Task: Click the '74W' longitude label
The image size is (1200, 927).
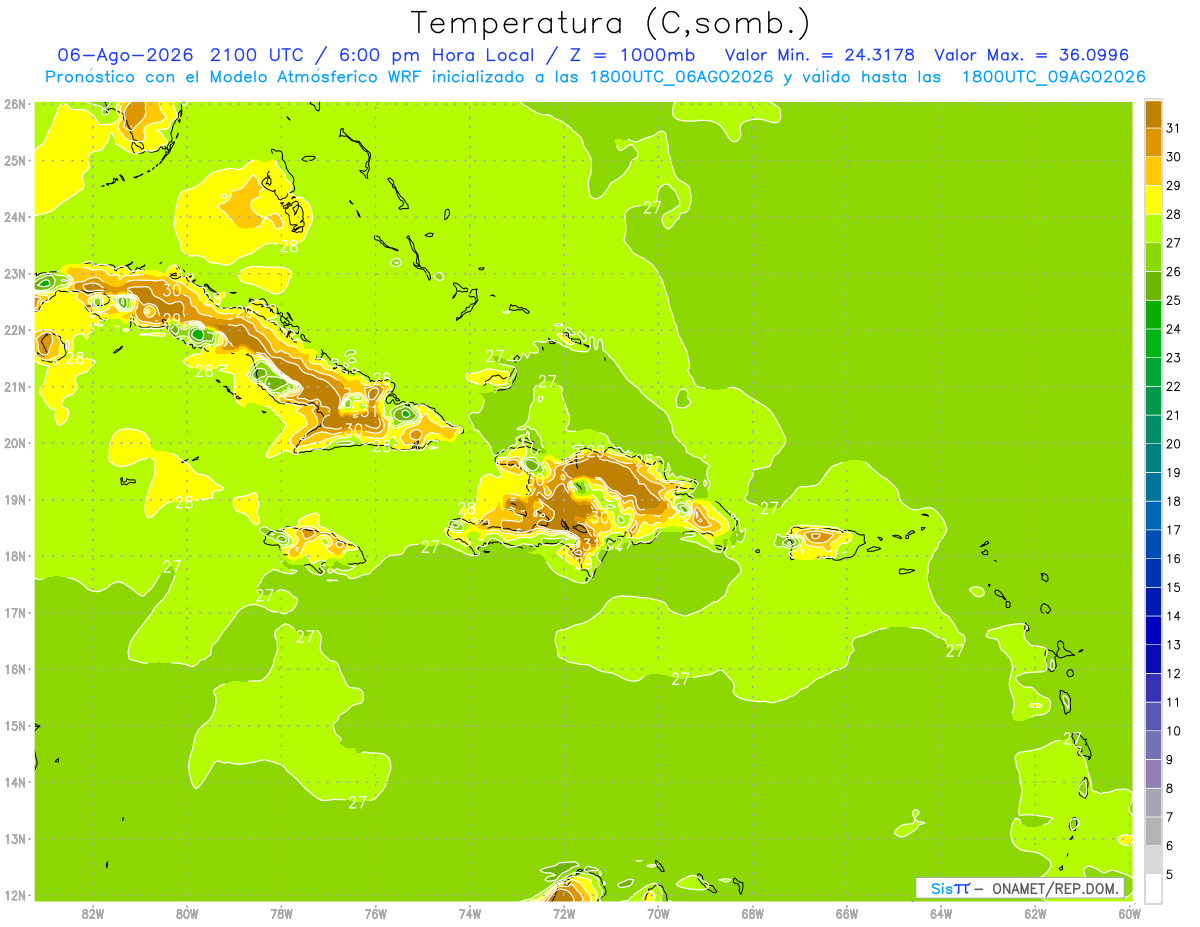Action: (470, 914)
